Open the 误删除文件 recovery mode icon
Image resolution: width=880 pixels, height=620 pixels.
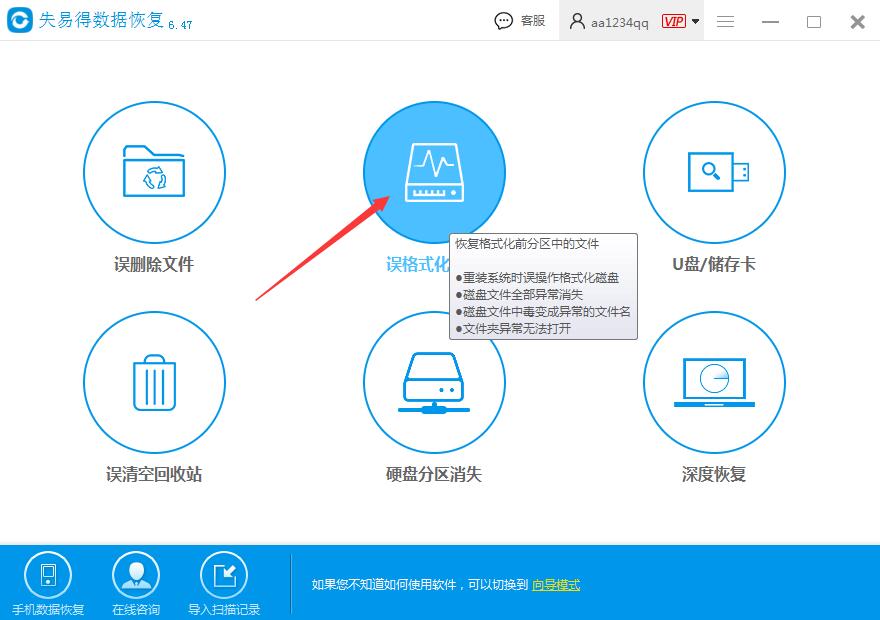(x=154, y=171)
